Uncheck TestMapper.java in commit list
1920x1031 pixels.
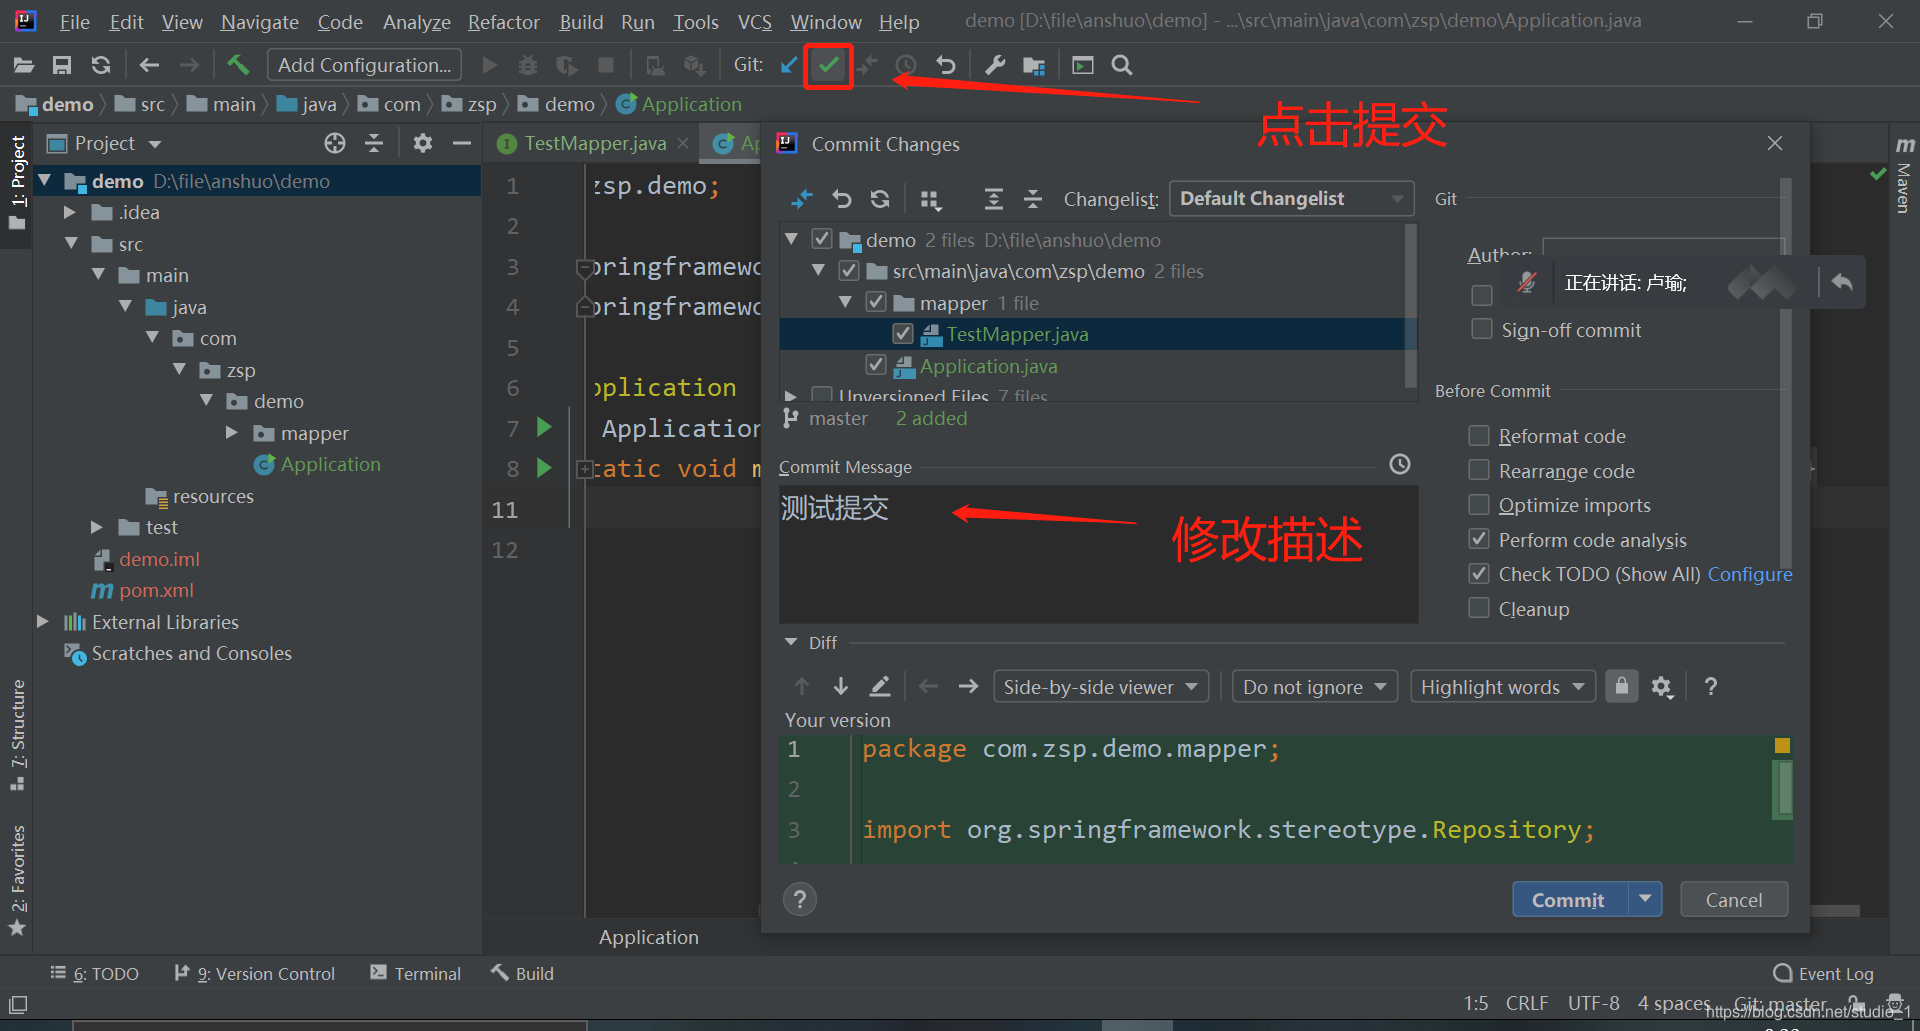[903, 333]
